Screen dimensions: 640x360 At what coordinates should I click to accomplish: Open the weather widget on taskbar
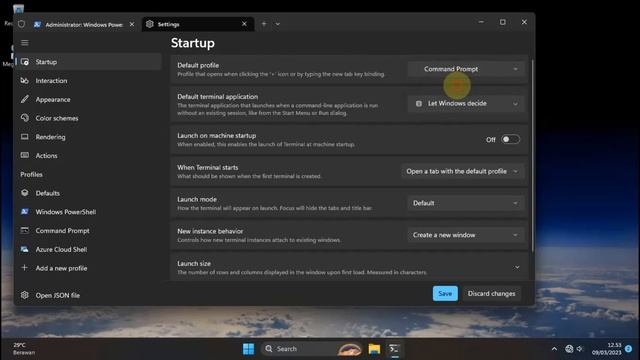click(x=24, y=349)
